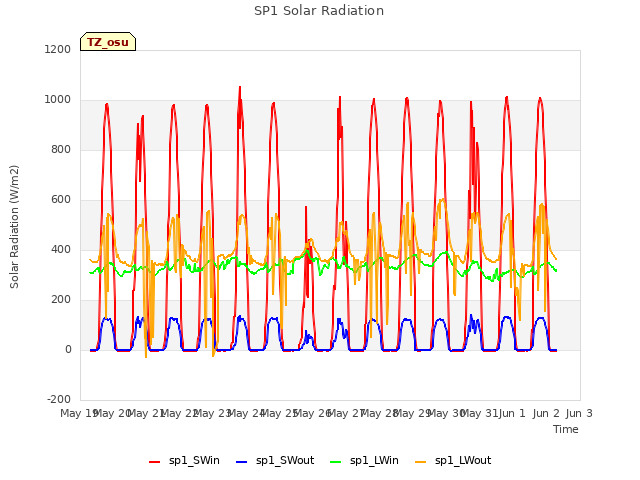Image resolution: width=640 pixels, height=480 pixels.
Task: Click the -200 y-axis tick label
Action: tap(59, 399)
